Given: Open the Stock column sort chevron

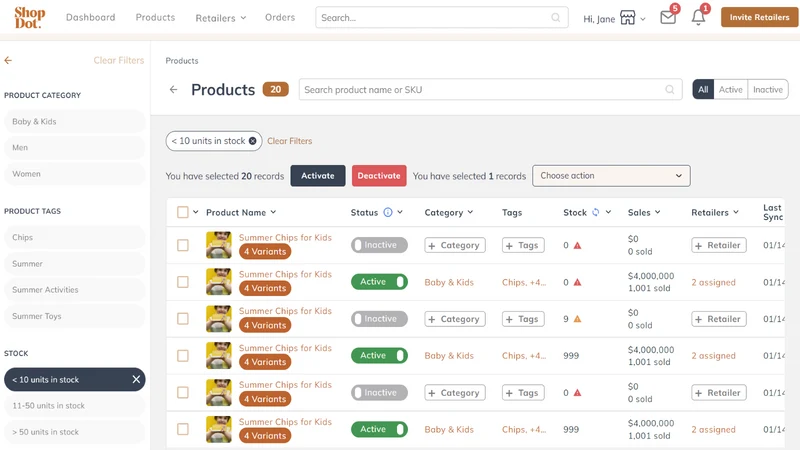Looking at the screenshot, I should click(608, 212).
